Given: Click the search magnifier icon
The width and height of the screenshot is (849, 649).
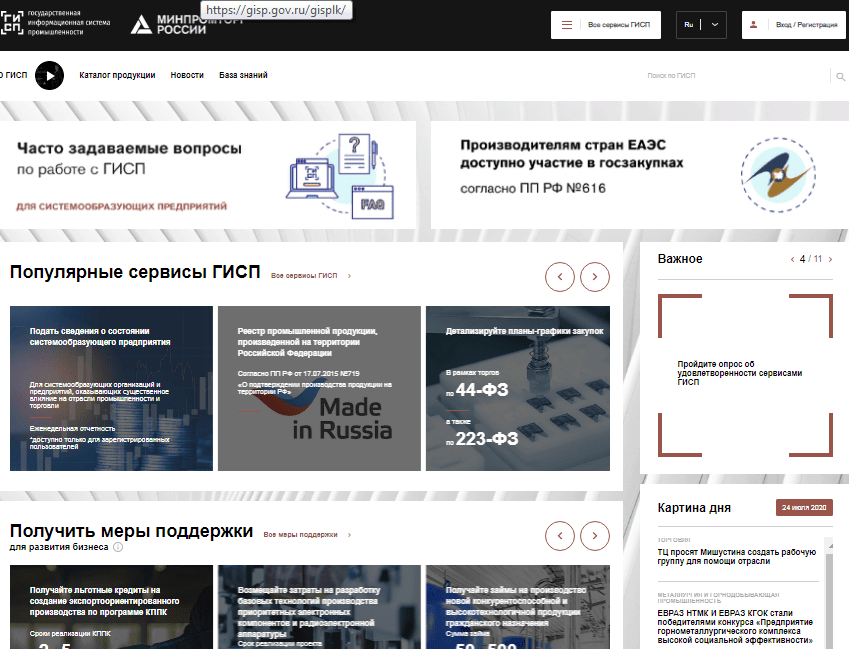Looking at the screenshot, I should point(838,76).
